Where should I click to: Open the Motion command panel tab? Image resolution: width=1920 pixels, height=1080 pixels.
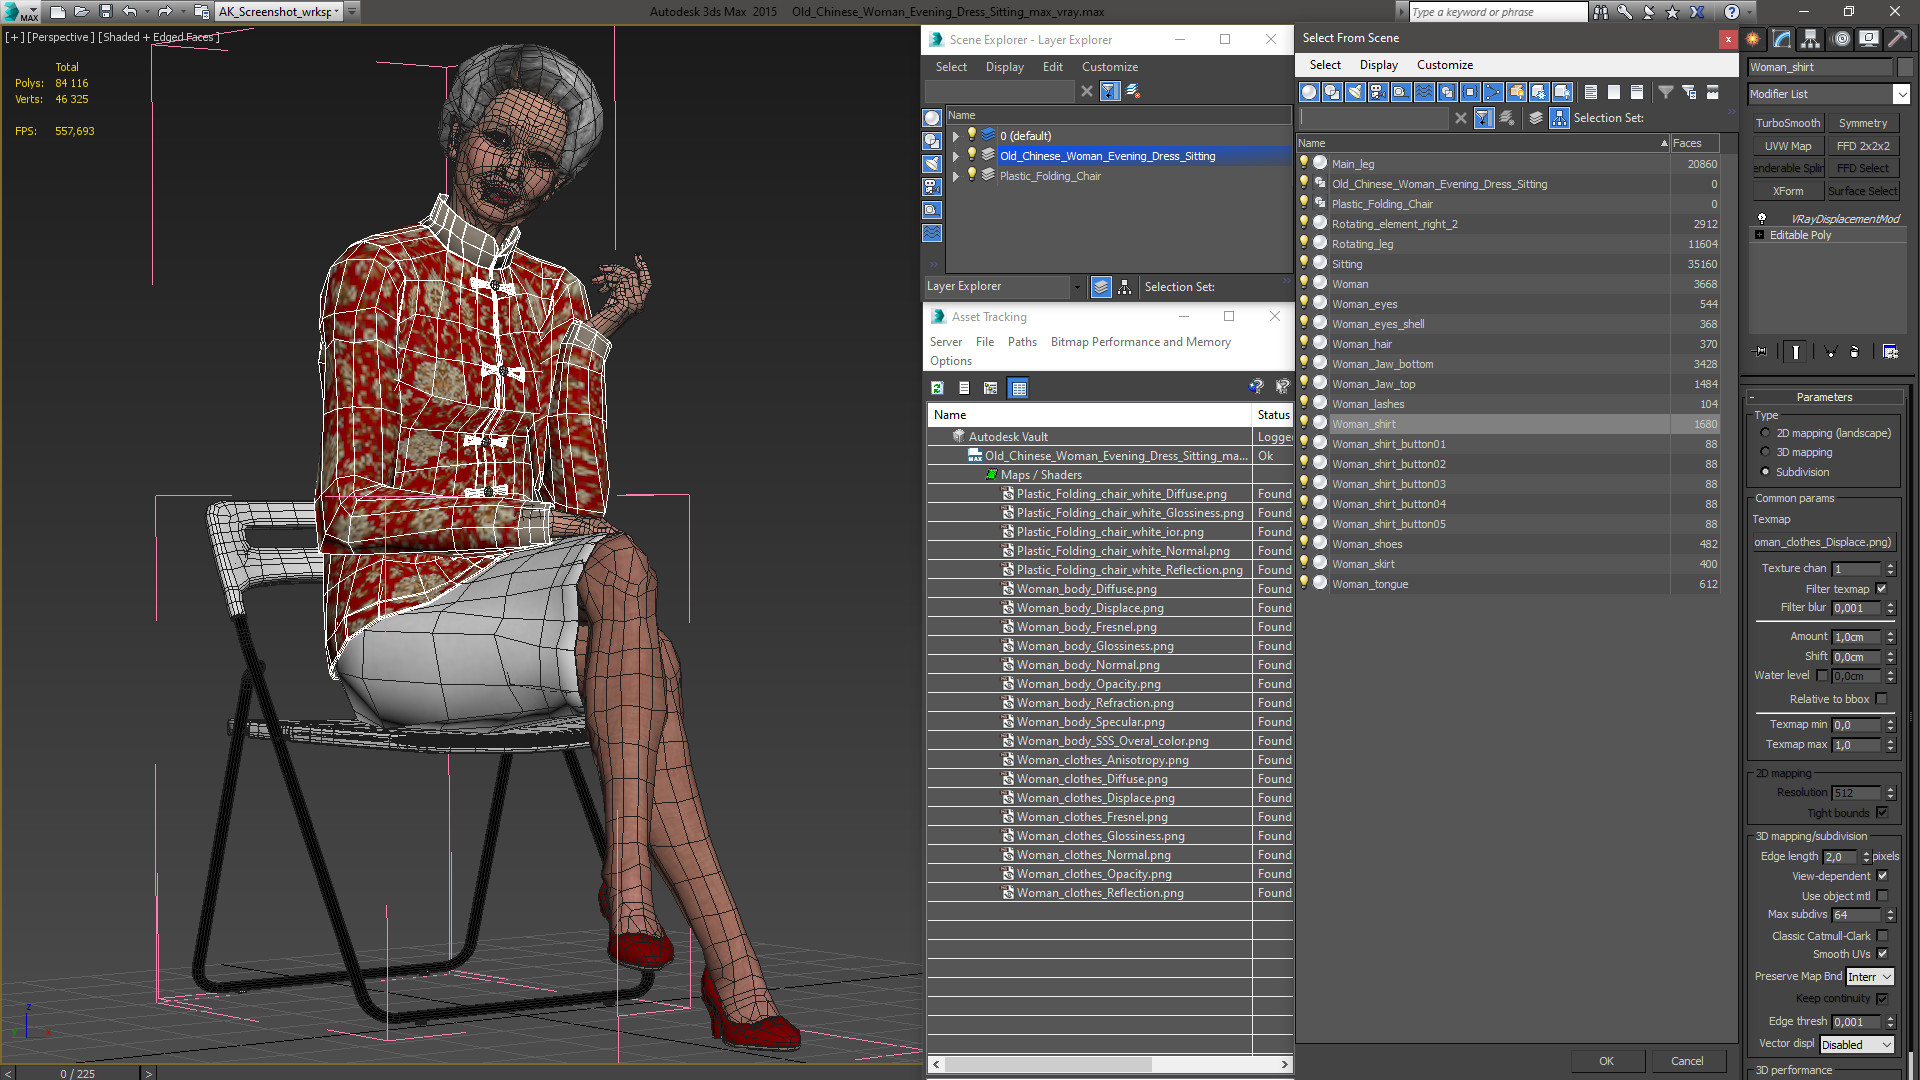click(1841, 39)
